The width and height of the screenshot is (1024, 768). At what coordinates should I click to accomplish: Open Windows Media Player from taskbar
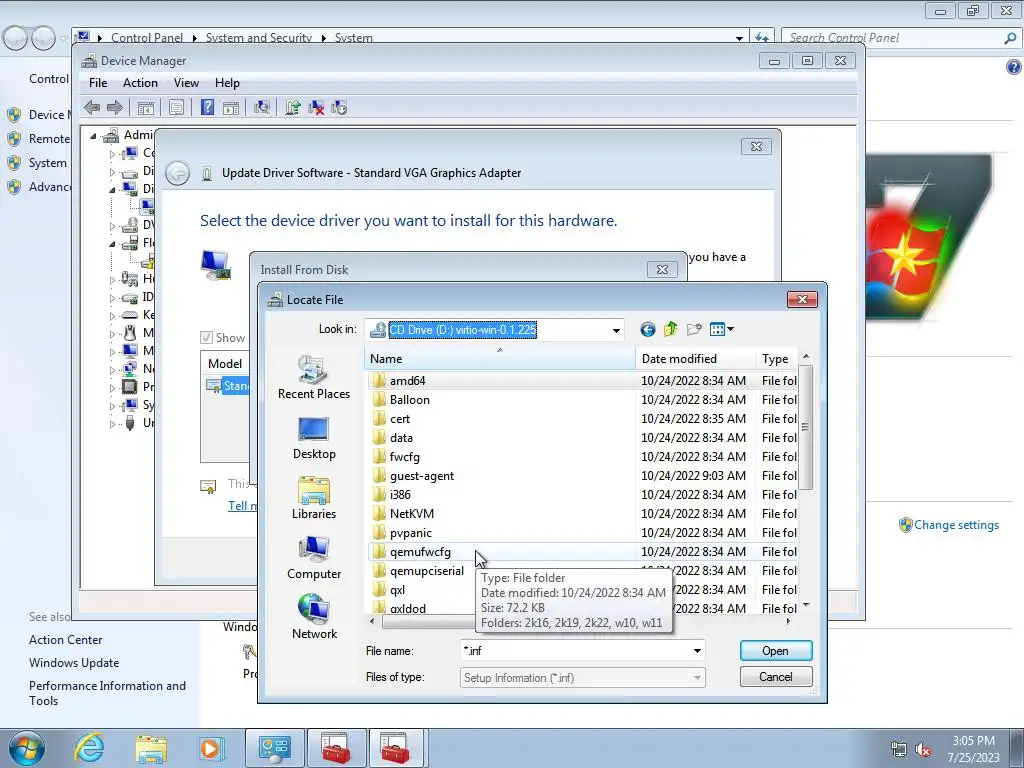[x=211, y=748]
